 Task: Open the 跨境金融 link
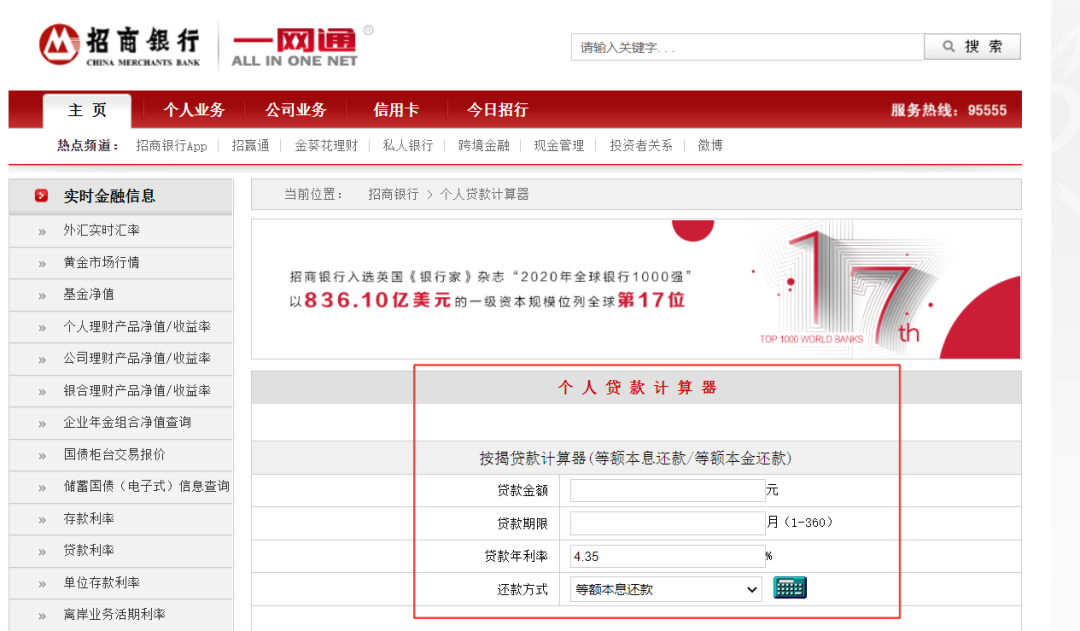(x=484, y=145)
